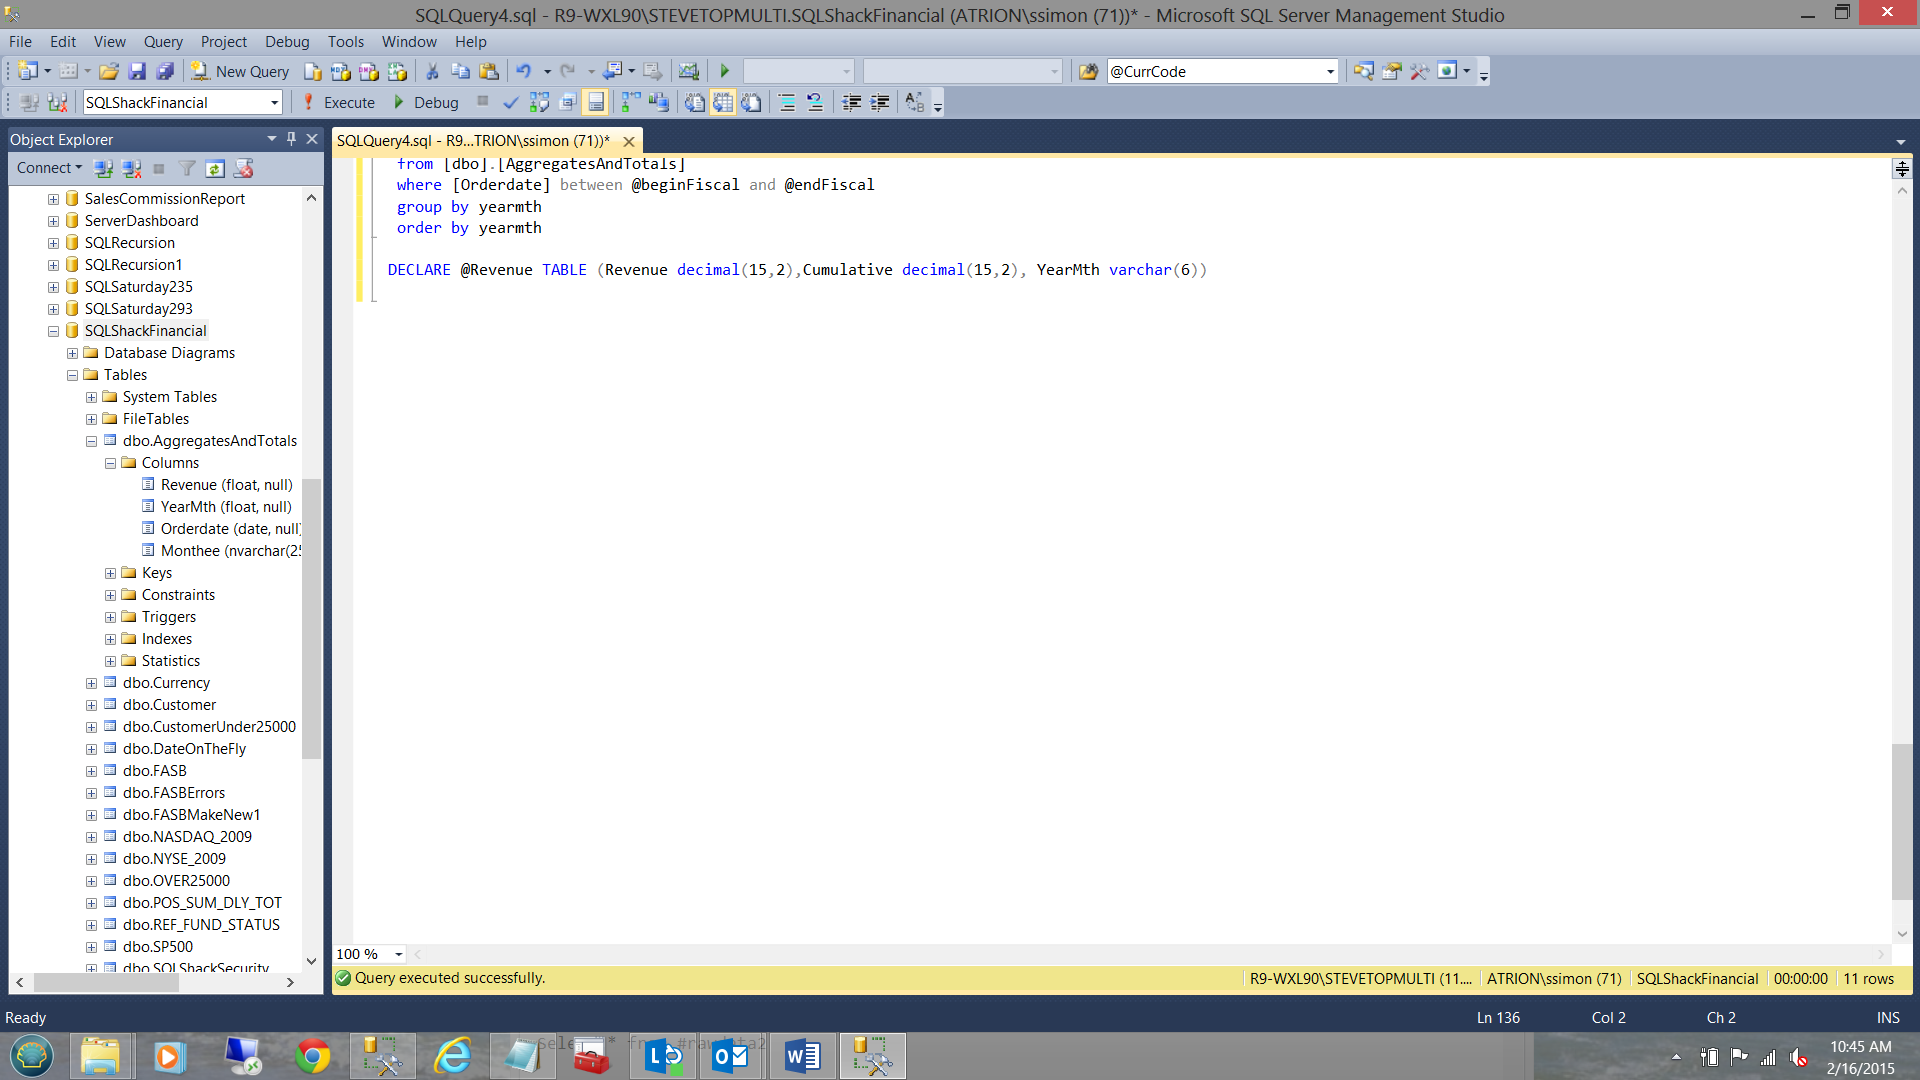Click the Save All icon
The image size is (1920, 1080).
click(x=165, y=72)
